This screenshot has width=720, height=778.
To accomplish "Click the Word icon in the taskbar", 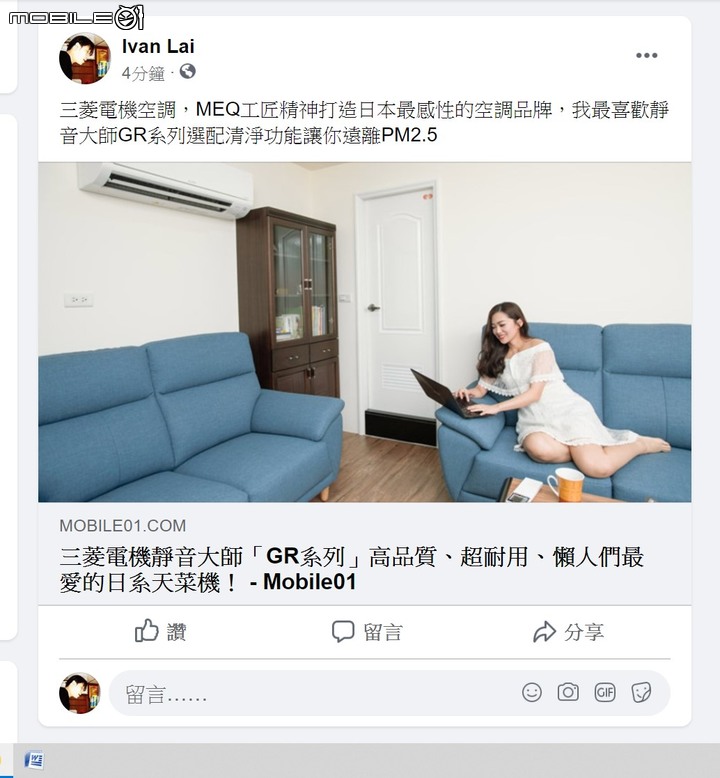I will tap(34, 760).
